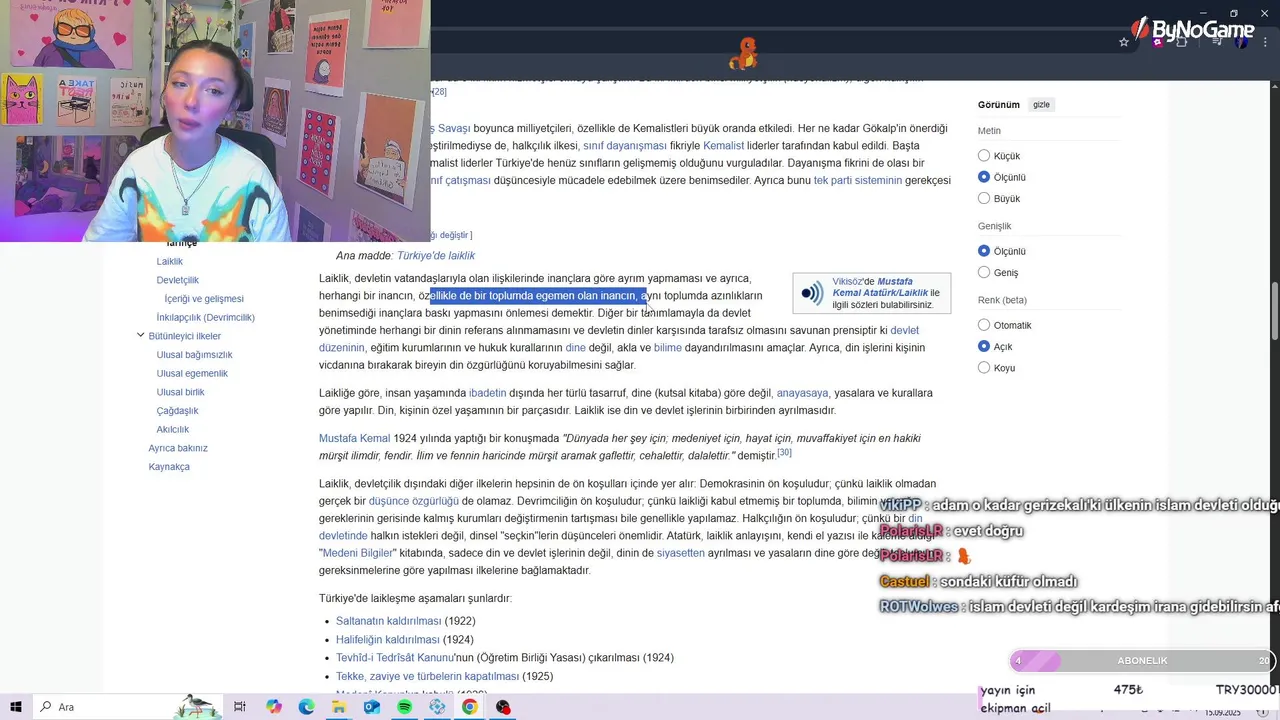Choose Koyu color mode
Screen dimensions: 1280x720
point(984,368)
